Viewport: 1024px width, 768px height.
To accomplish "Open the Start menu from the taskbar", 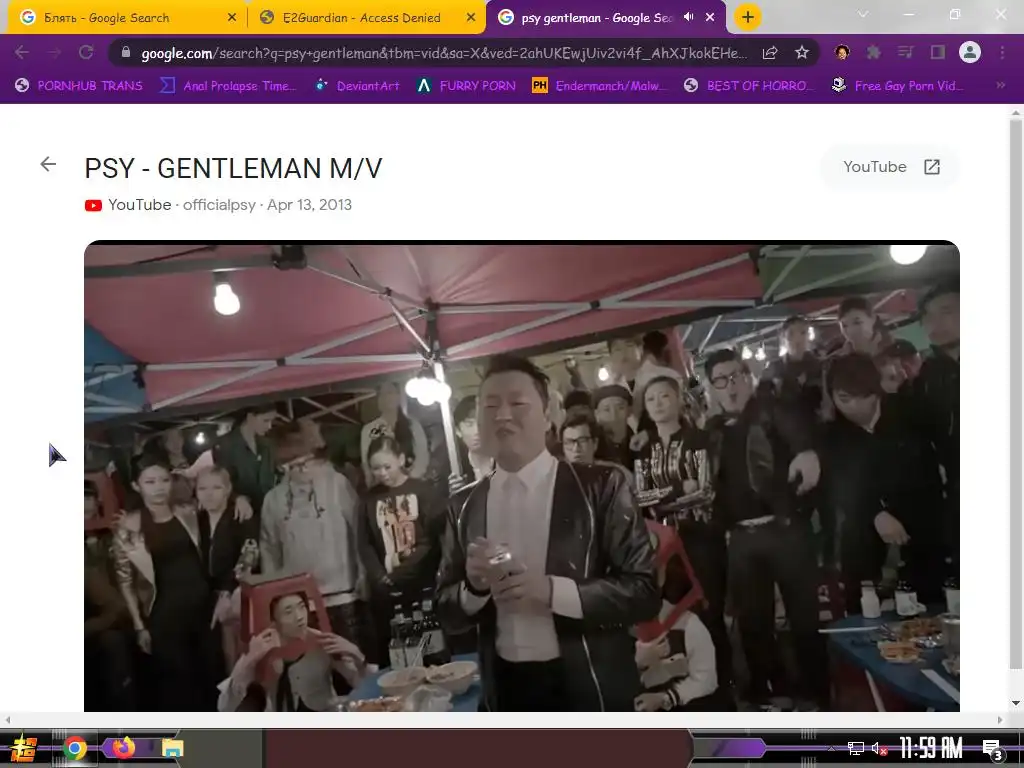I will coord(24,748).
